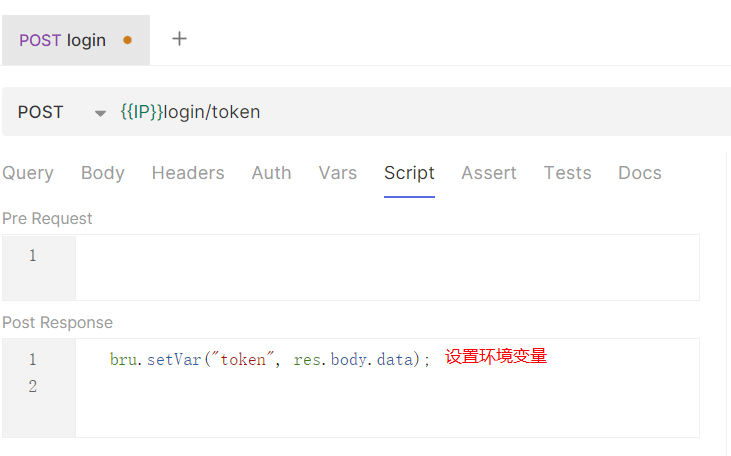This screenshot has height=456, width=731.
Task: Click line number 1 in Pre Request gutter
Action: click(x=32, y=256)
